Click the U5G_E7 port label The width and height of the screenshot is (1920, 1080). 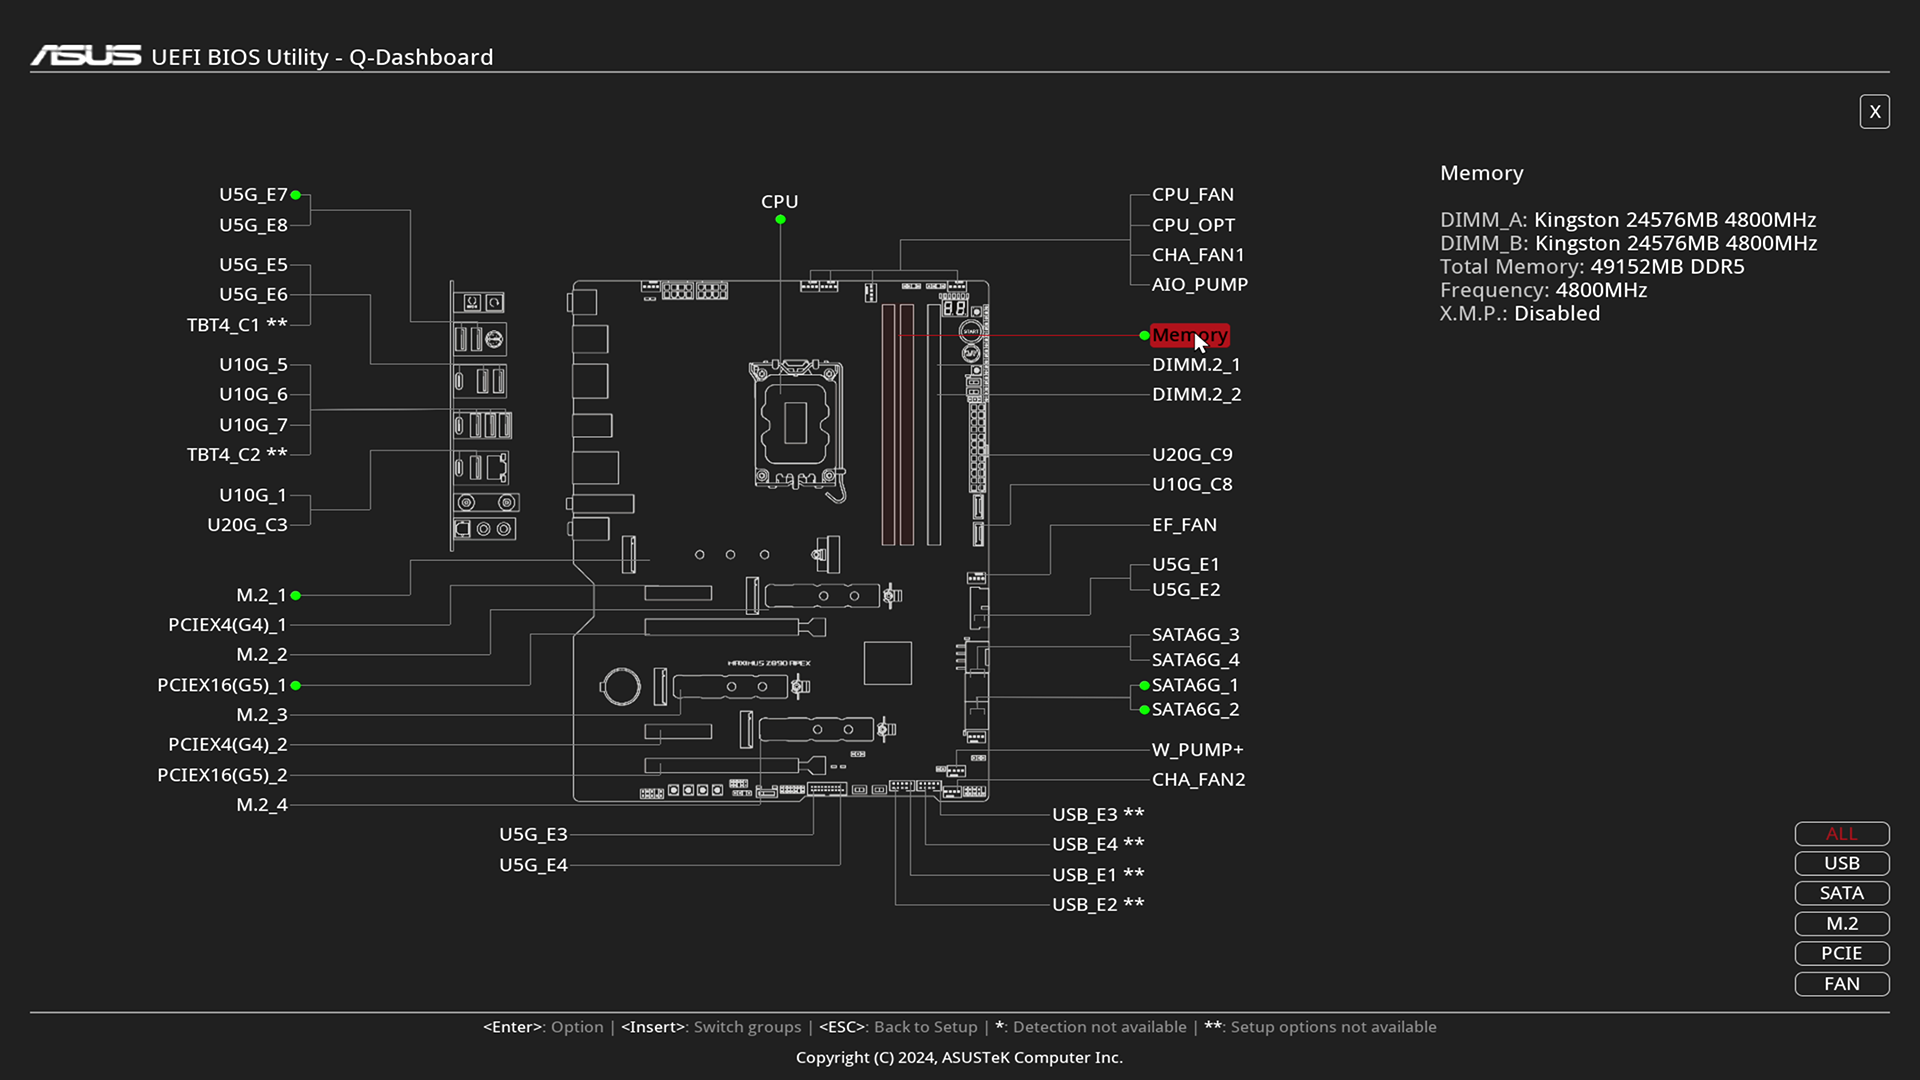[x=253, y=195]
